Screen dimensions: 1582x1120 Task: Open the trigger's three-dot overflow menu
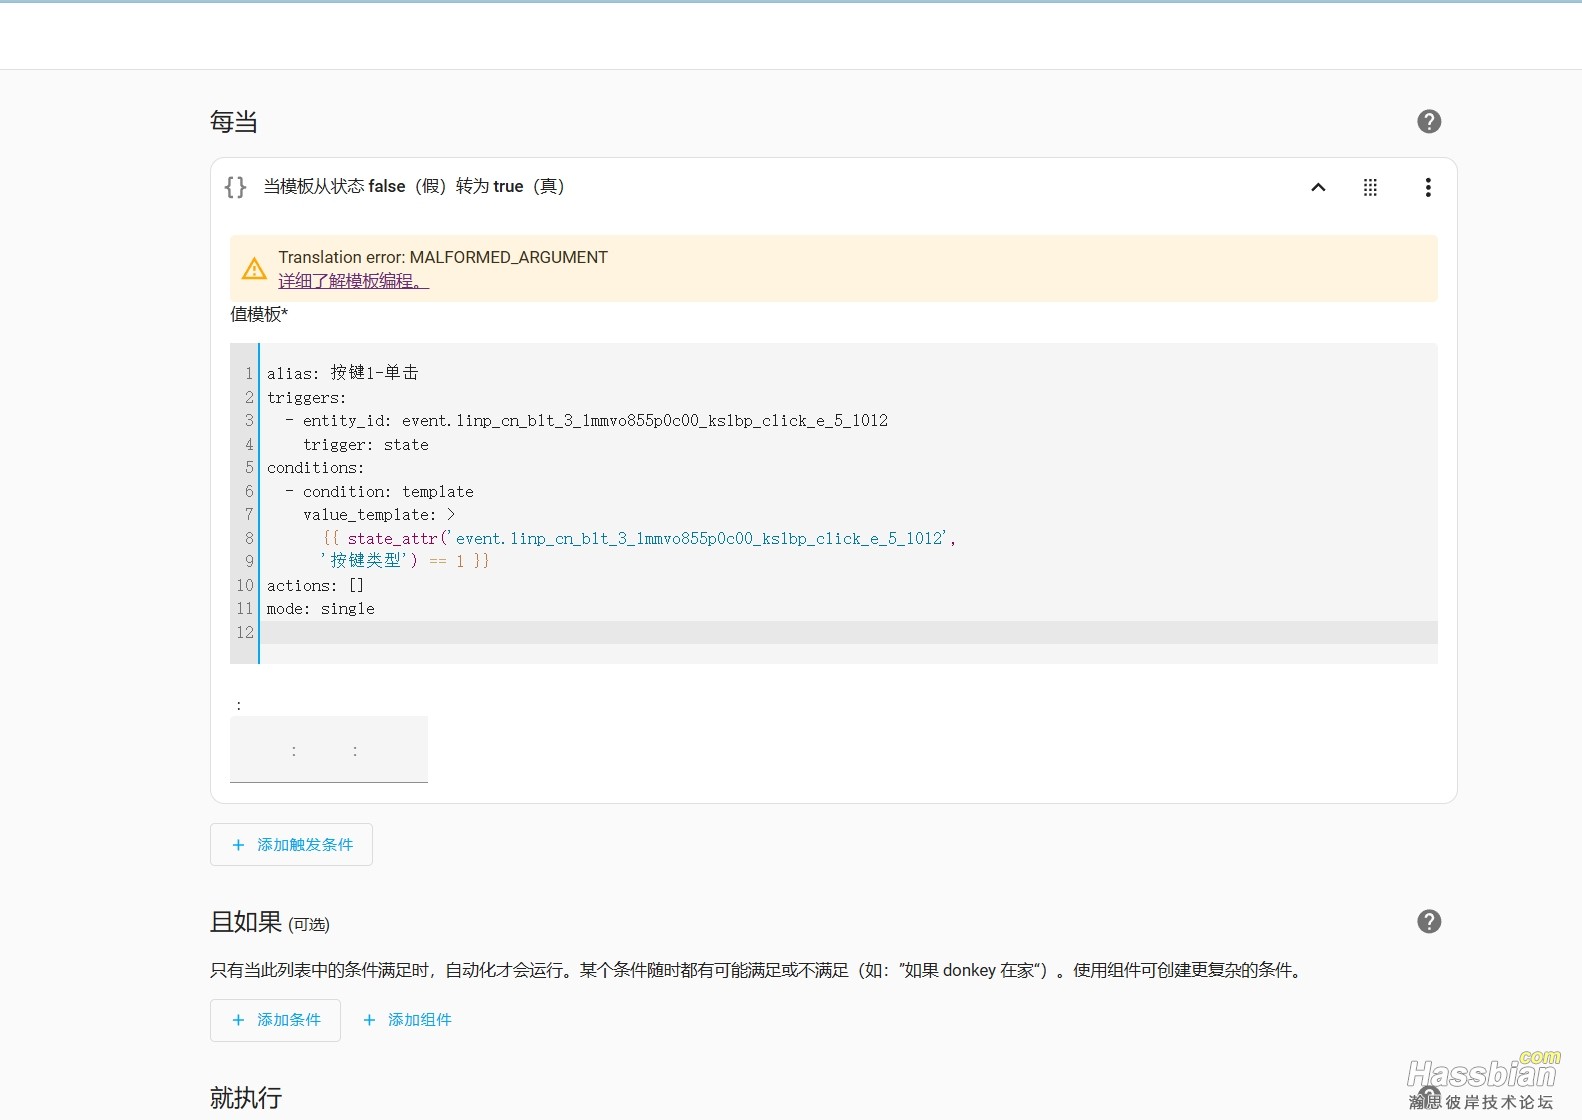1427,187
